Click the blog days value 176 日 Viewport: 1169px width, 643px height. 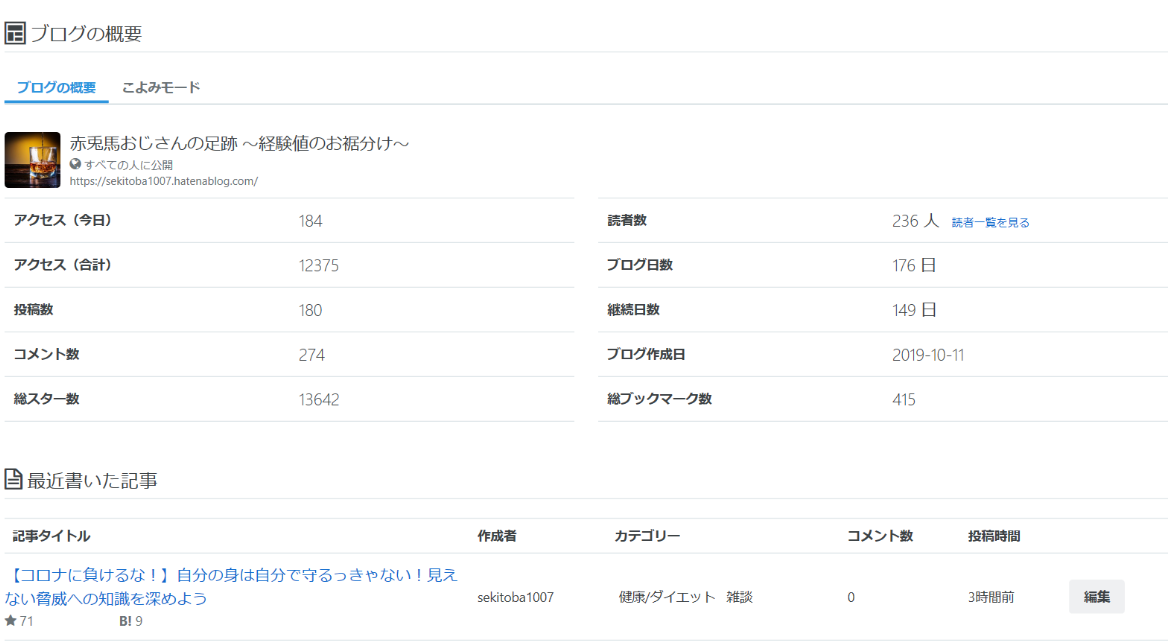(x=914, y=266)
